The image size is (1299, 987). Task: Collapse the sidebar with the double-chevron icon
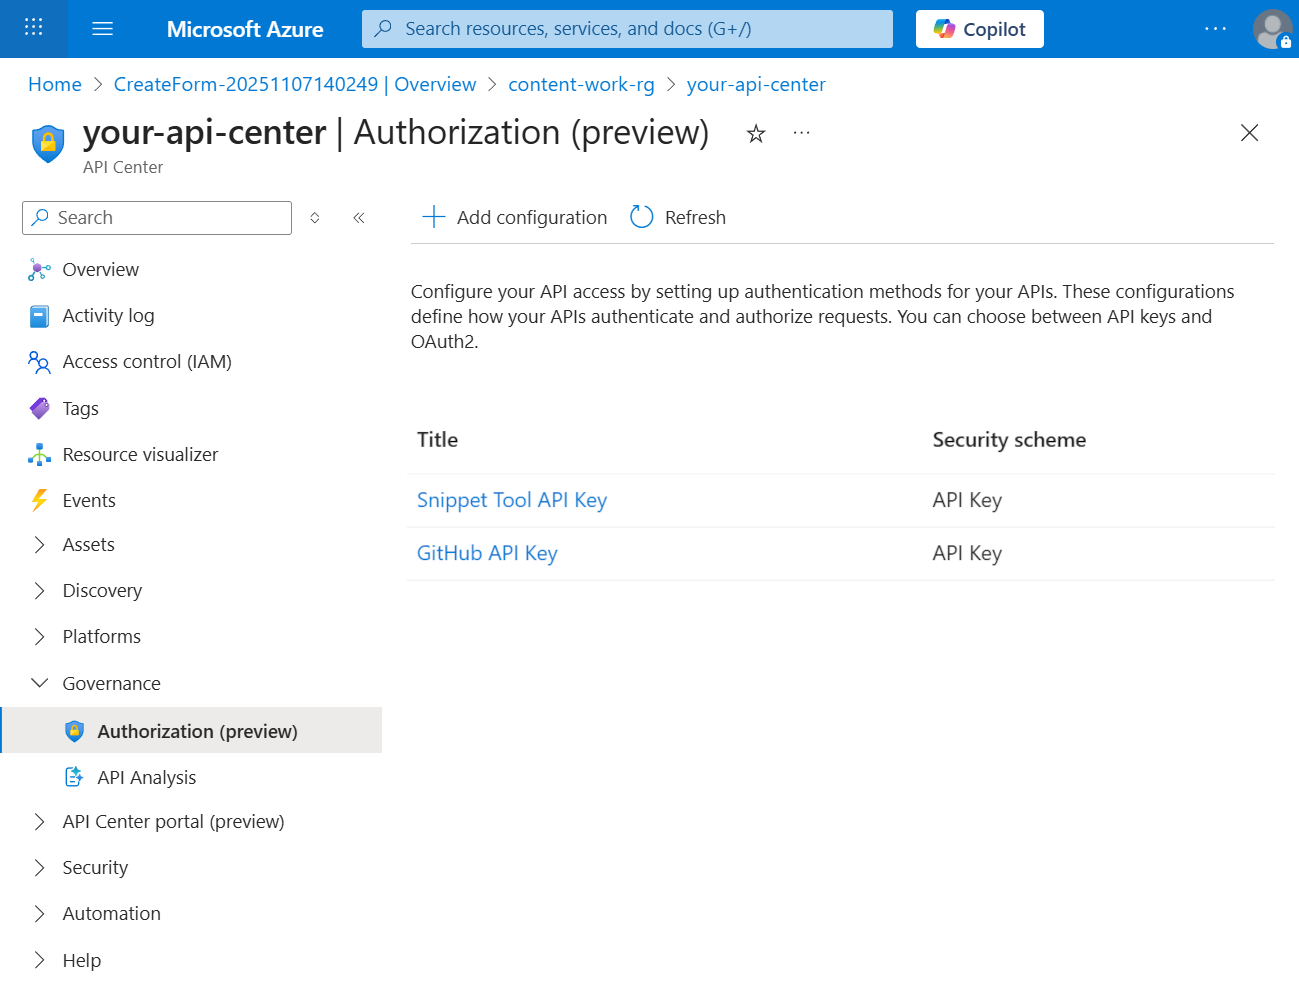tap(359, 218)
